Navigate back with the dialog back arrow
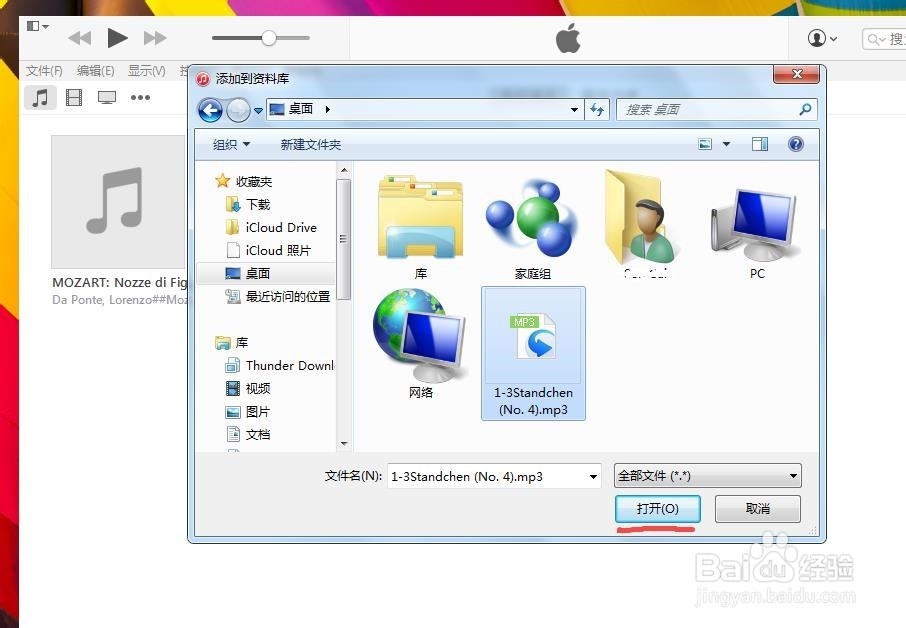The image size is (906, 628). point(210,111)
